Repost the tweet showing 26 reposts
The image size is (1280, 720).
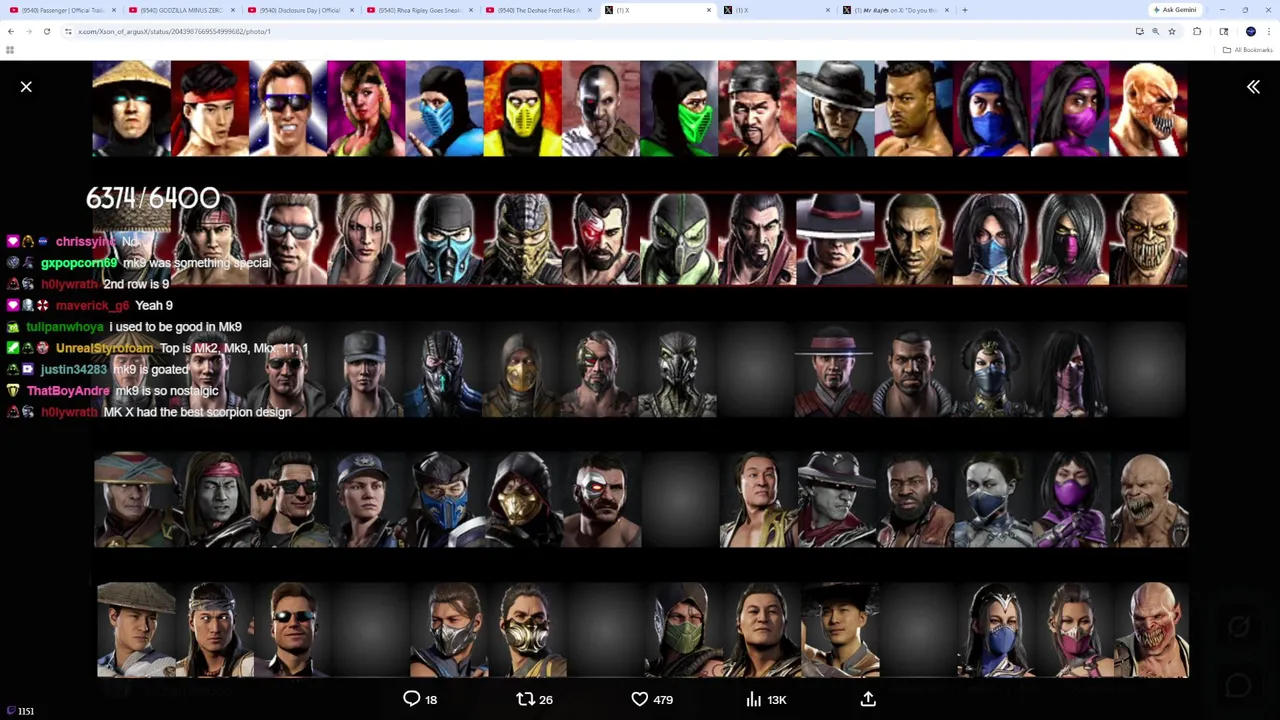pos(534,699)
